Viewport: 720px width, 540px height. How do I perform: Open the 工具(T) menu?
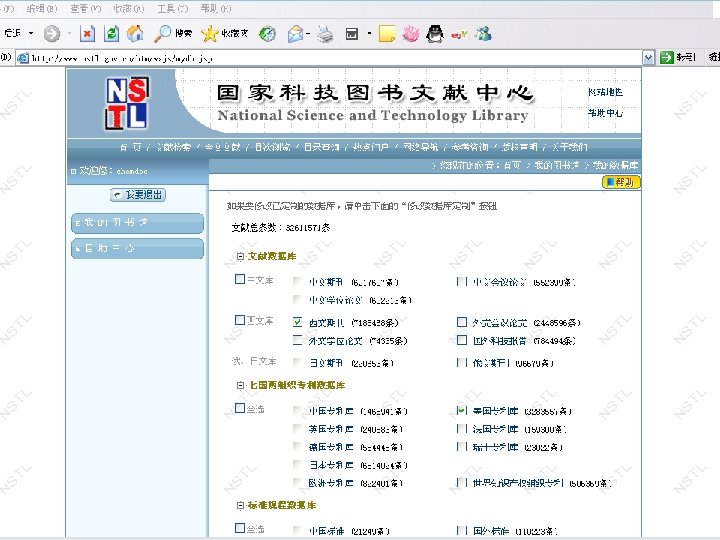pyautogui.click(x=173, y=8)
